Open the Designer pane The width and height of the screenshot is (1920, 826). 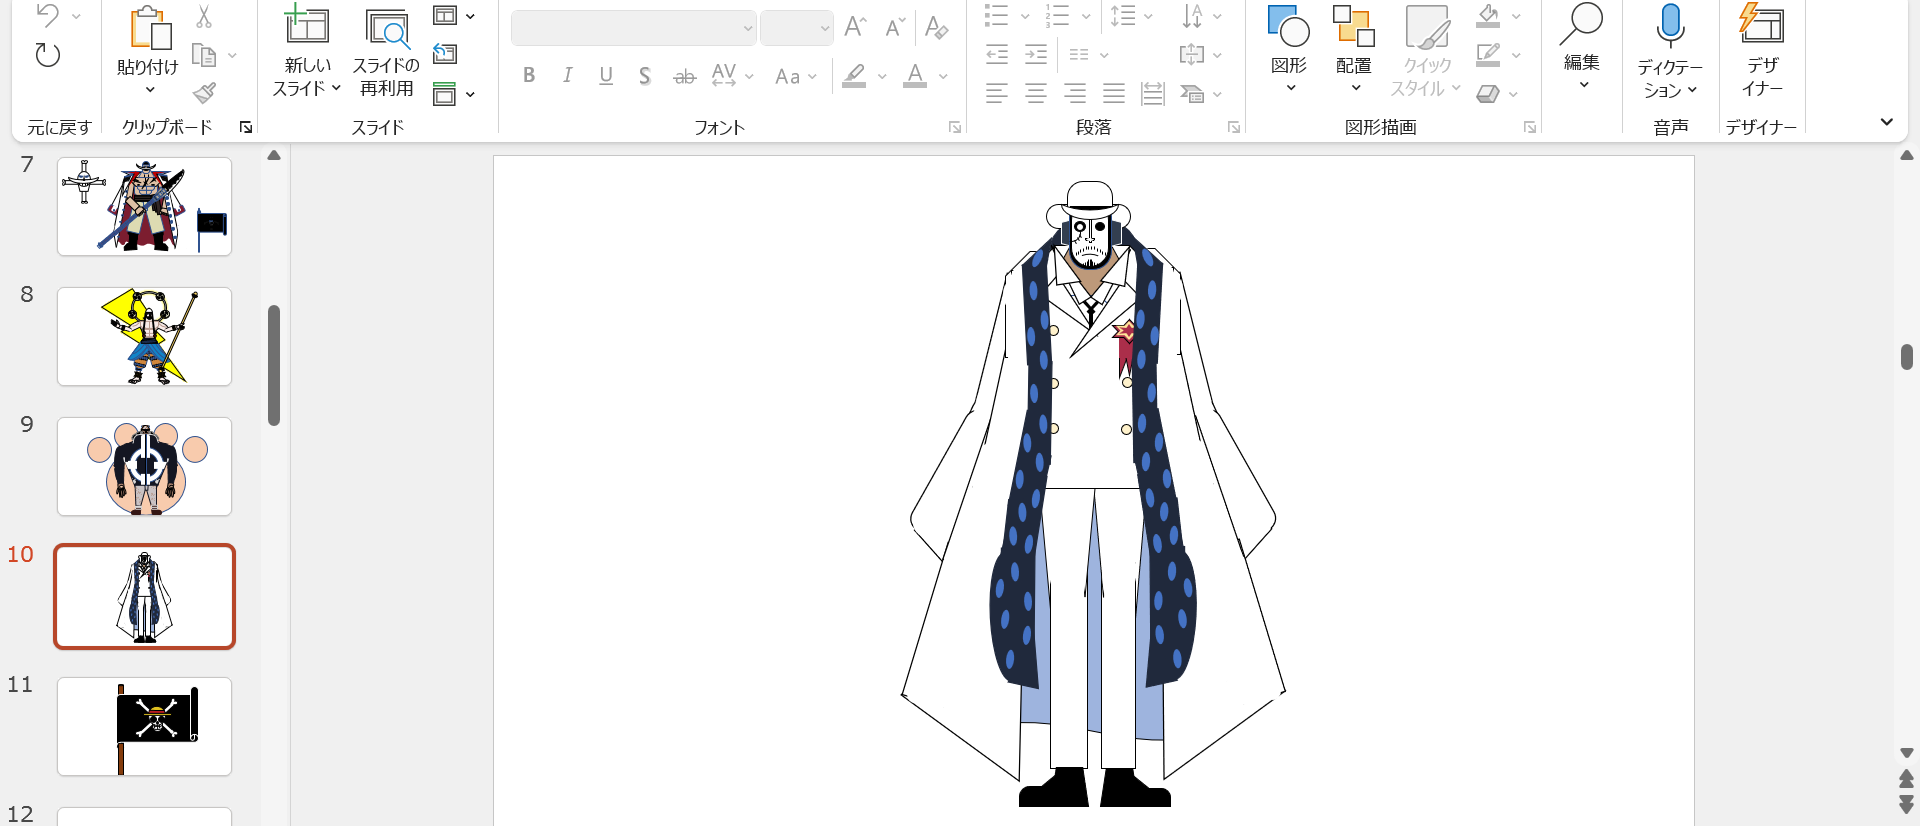click(1761, 26)
